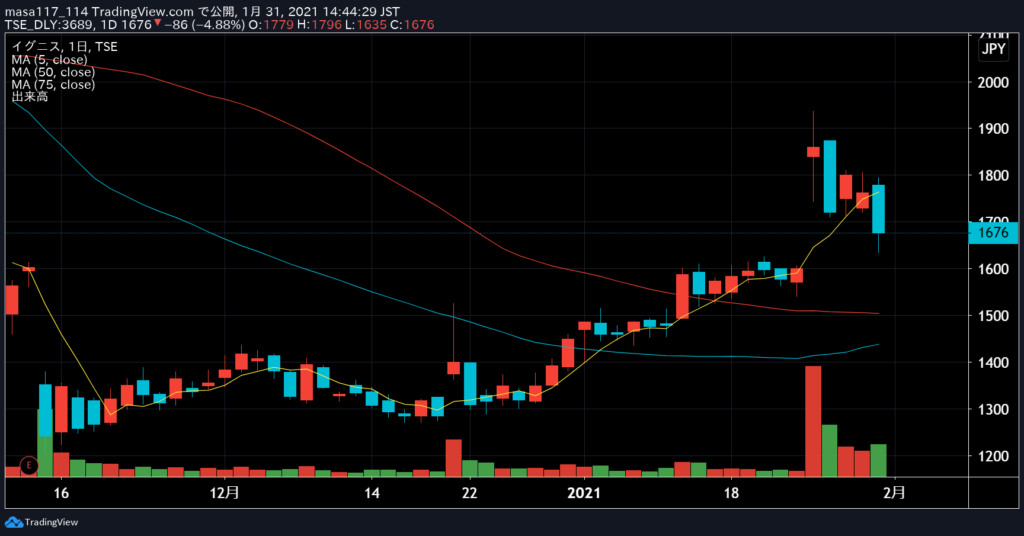
Task: Click the JPY currency label
Action: 993,49
